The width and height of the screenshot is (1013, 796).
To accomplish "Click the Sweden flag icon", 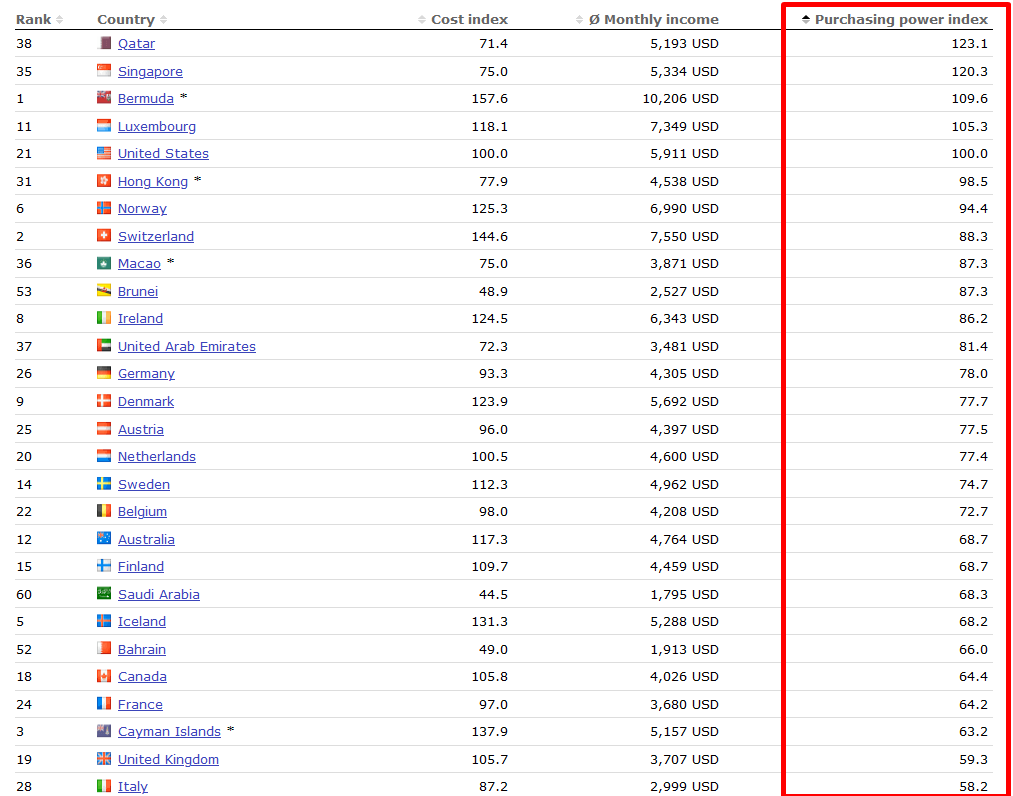I will pos(104,483).
